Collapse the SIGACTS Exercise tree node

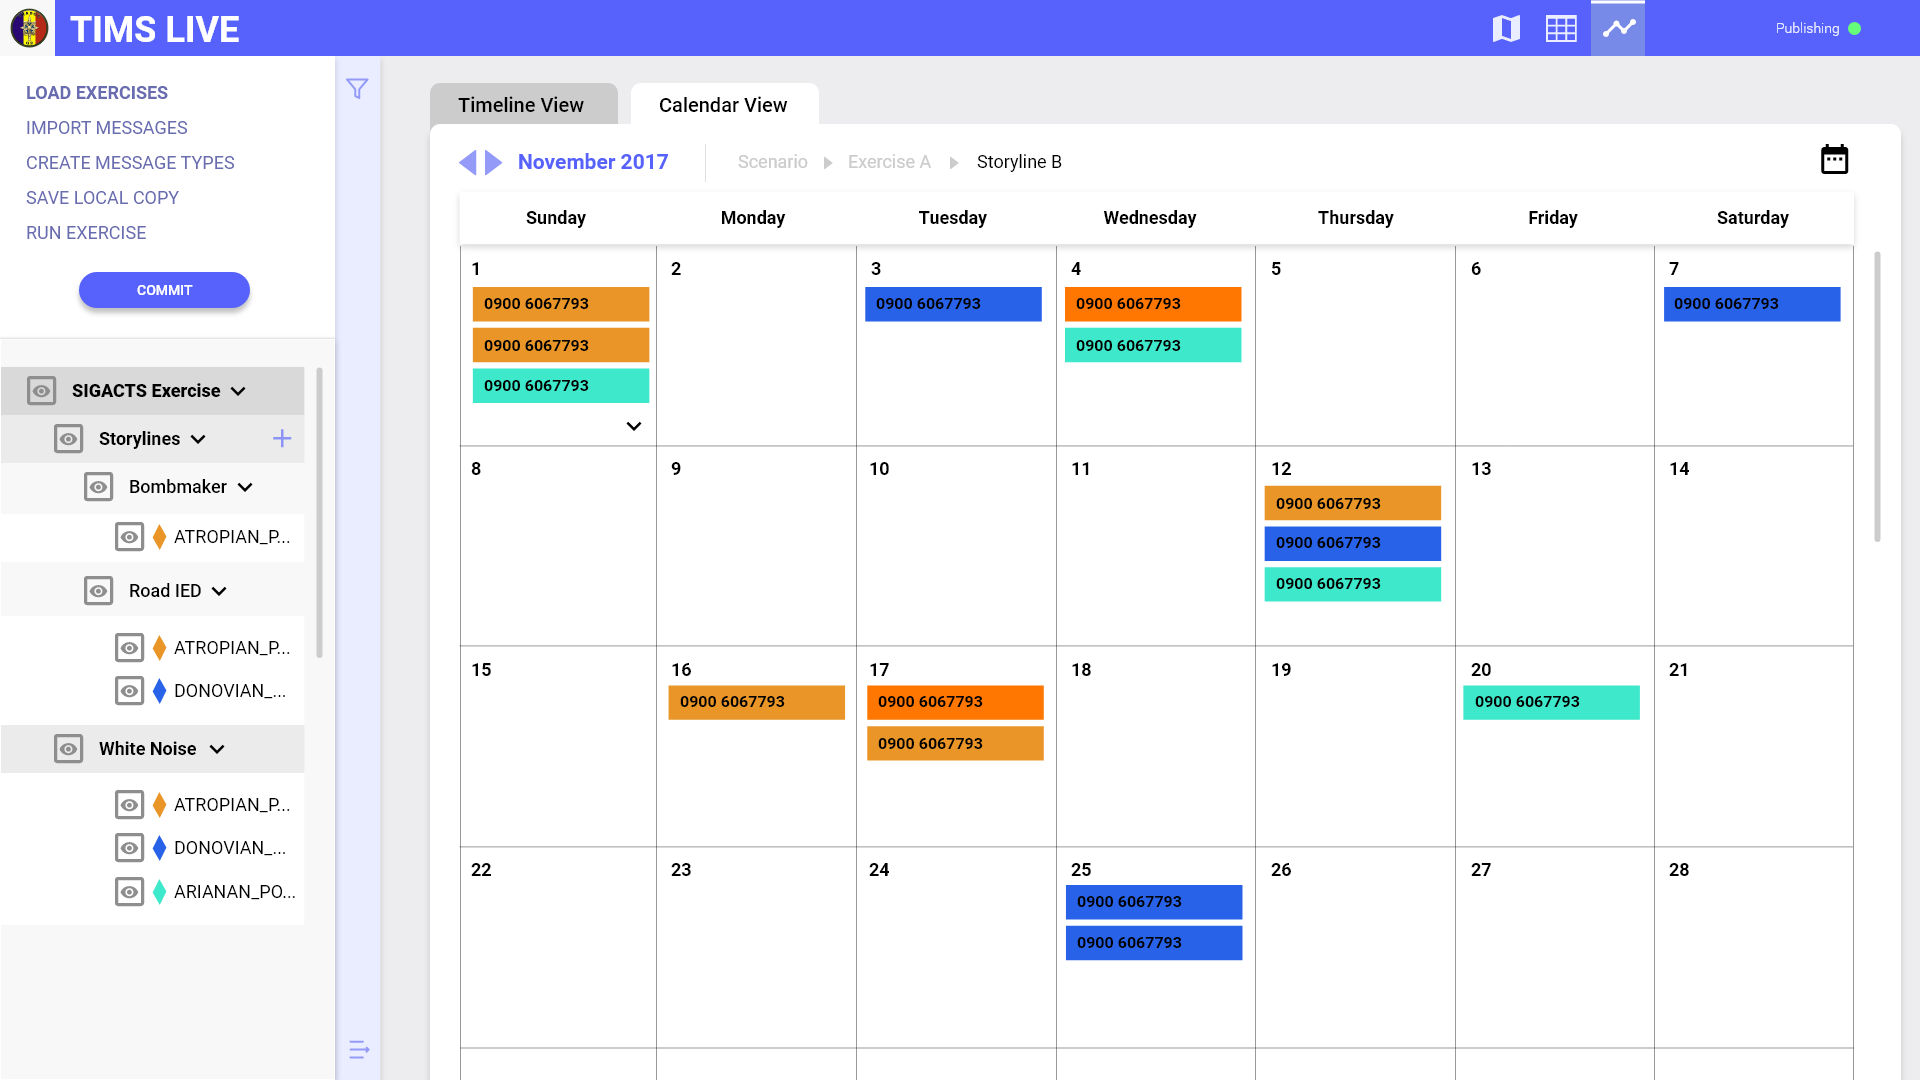(240, 390)
